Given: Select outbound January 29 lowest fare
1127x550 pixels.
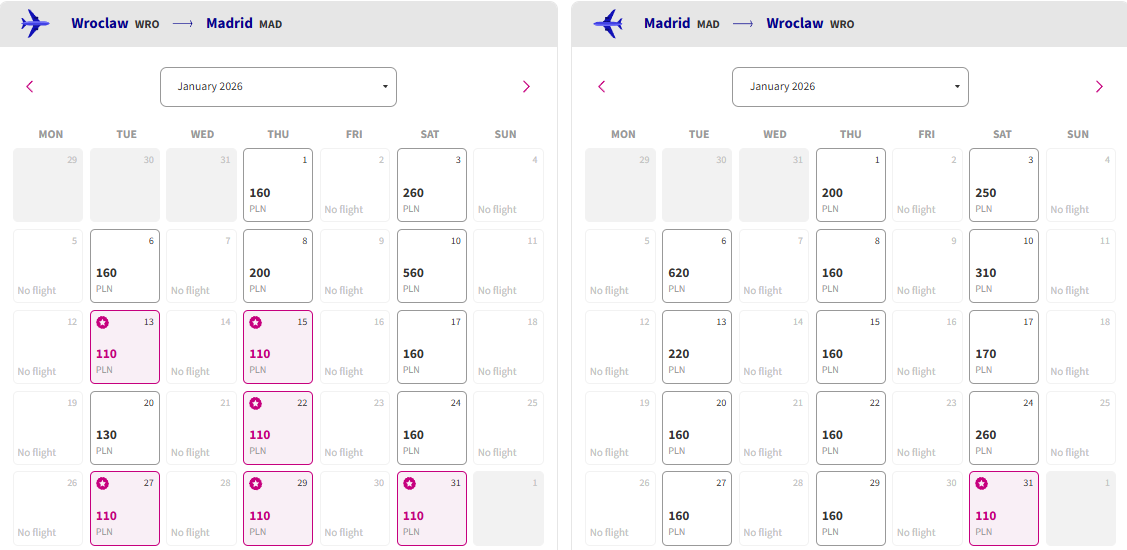Looking at the screenshot, I should tap(278, 509).
